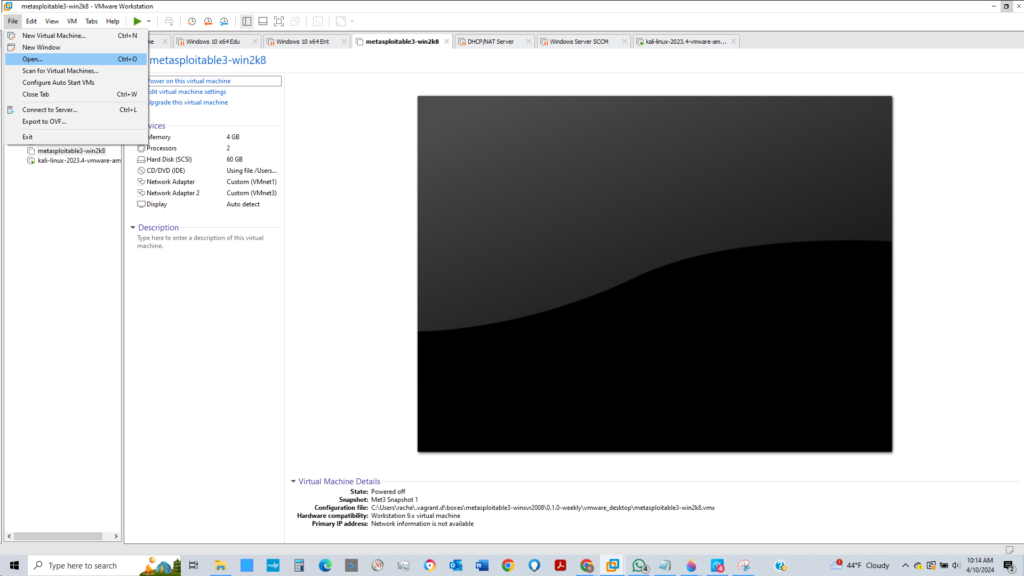Click the console view toolbar icon

(x=318, y=22)
